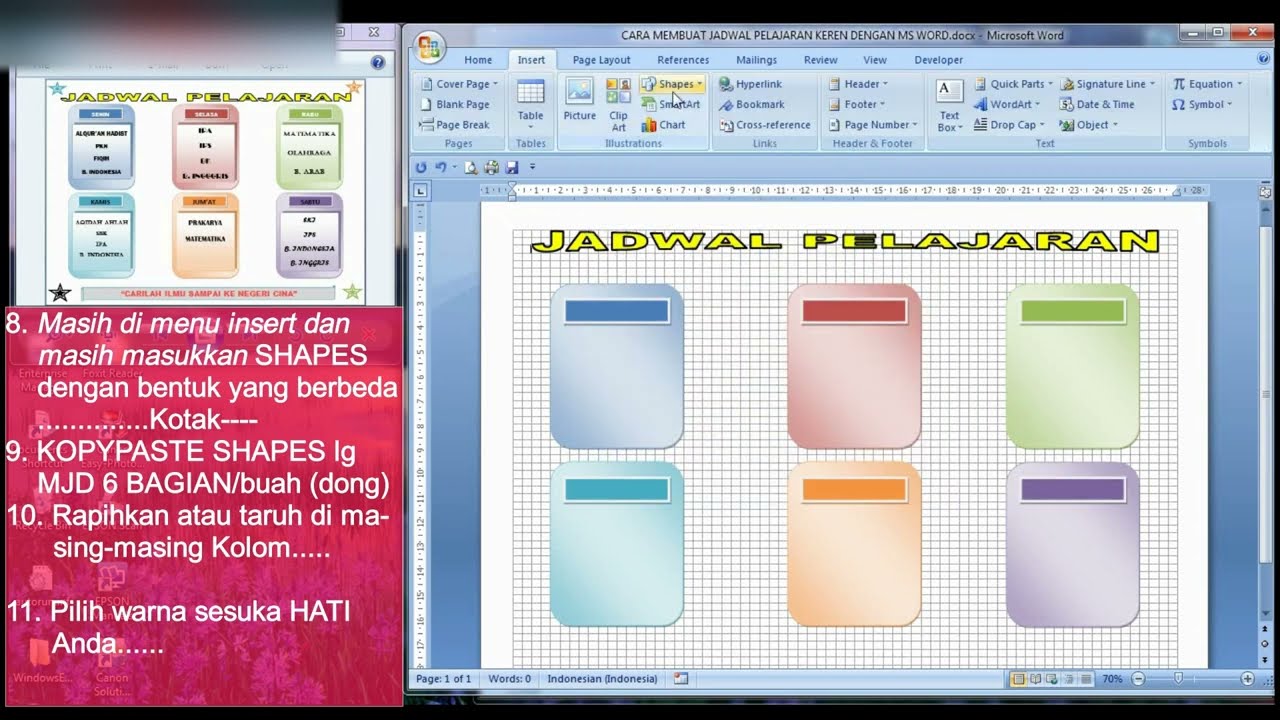Open the Drop Cap dropdown
This screenshot has height=720, width=1280.
point(1010,125)
